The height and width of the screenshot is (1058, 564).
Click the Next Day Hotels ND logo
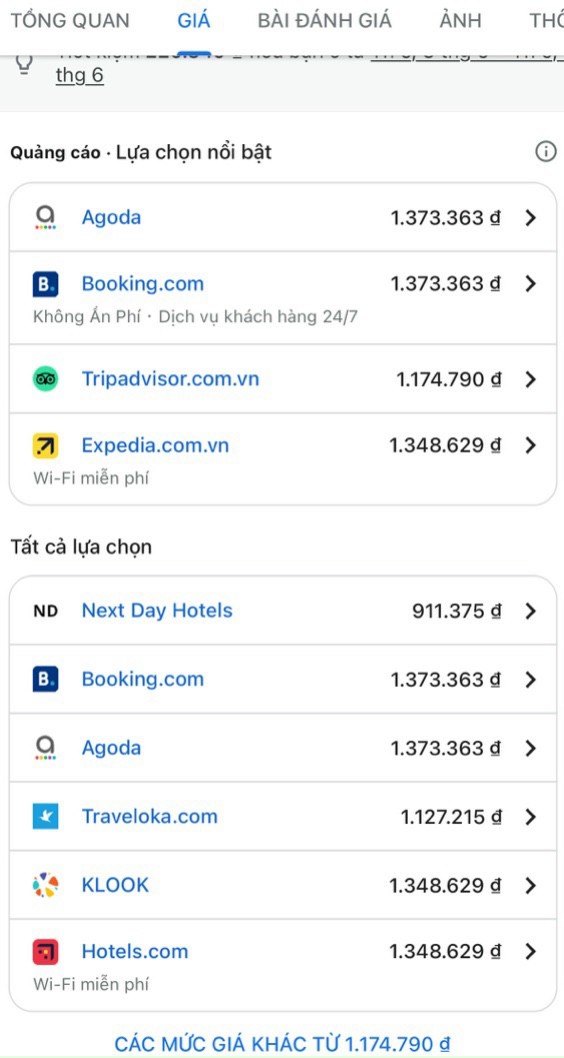tap(46, 611)
